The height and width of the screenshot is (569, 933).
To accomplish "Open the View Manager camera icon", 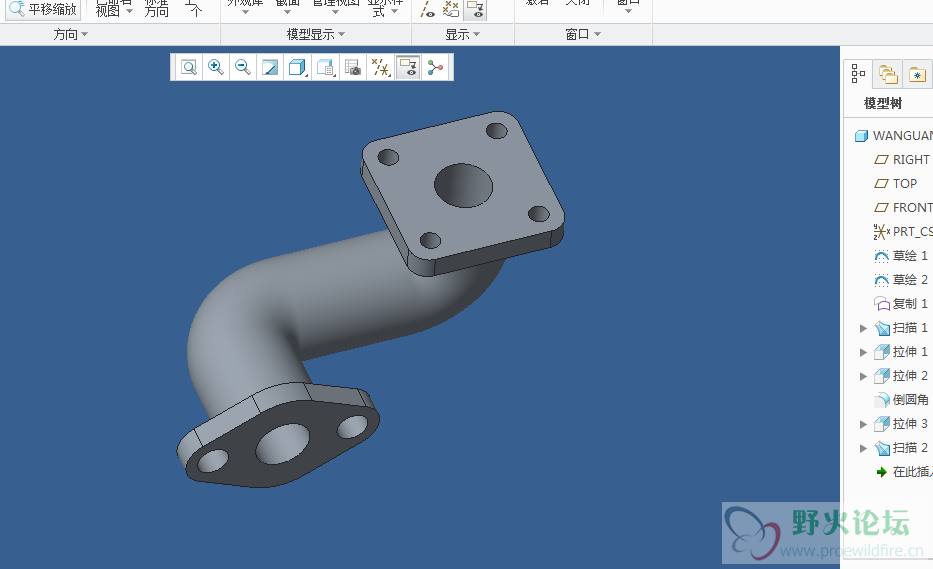I will pos(353,67).
